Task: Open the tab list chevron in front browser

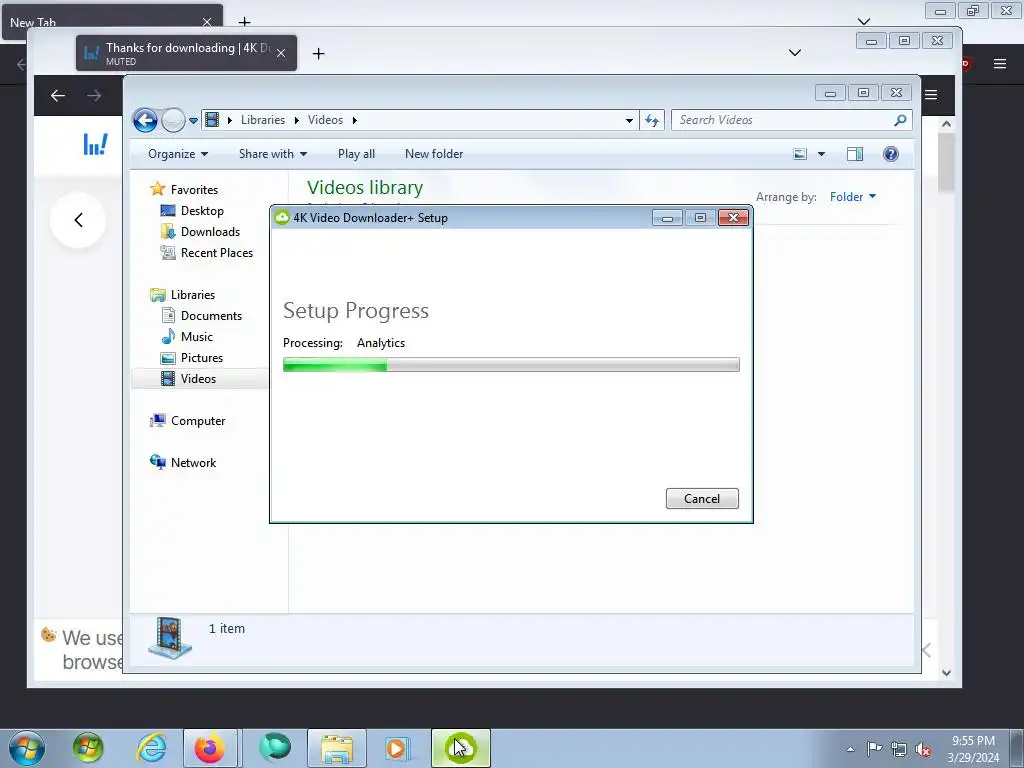Action: tap(795, 53)
